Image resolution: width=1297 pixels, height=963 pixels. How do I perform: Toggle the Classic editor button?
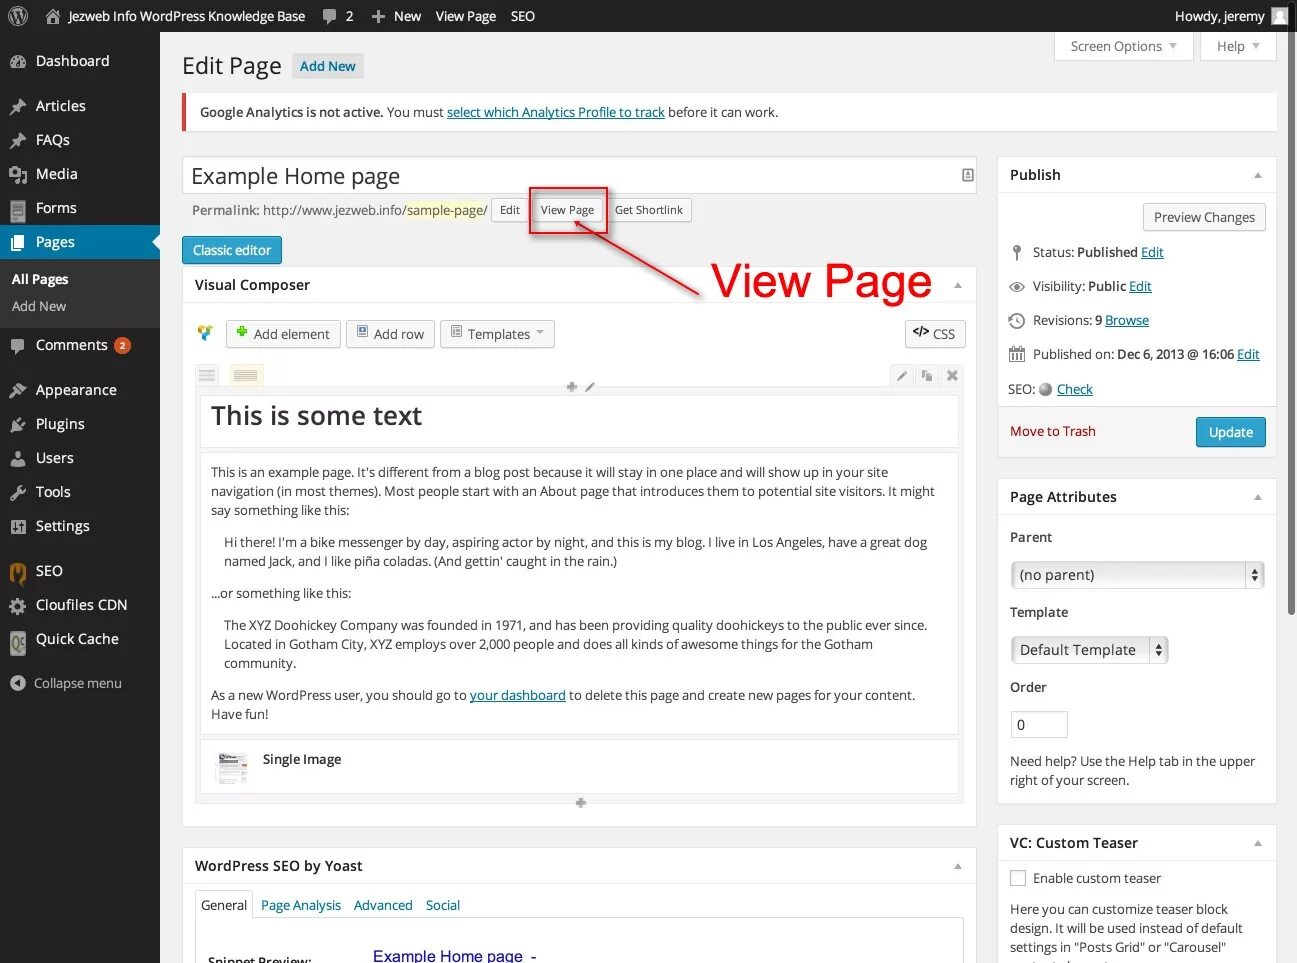coord(231,249)
